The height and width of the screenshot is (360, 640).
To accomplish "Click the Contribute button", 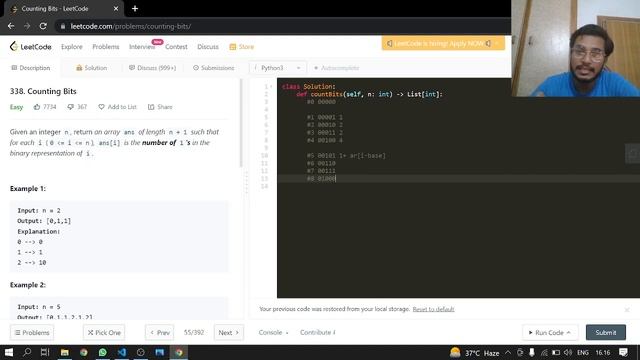I will click(318, 333).
